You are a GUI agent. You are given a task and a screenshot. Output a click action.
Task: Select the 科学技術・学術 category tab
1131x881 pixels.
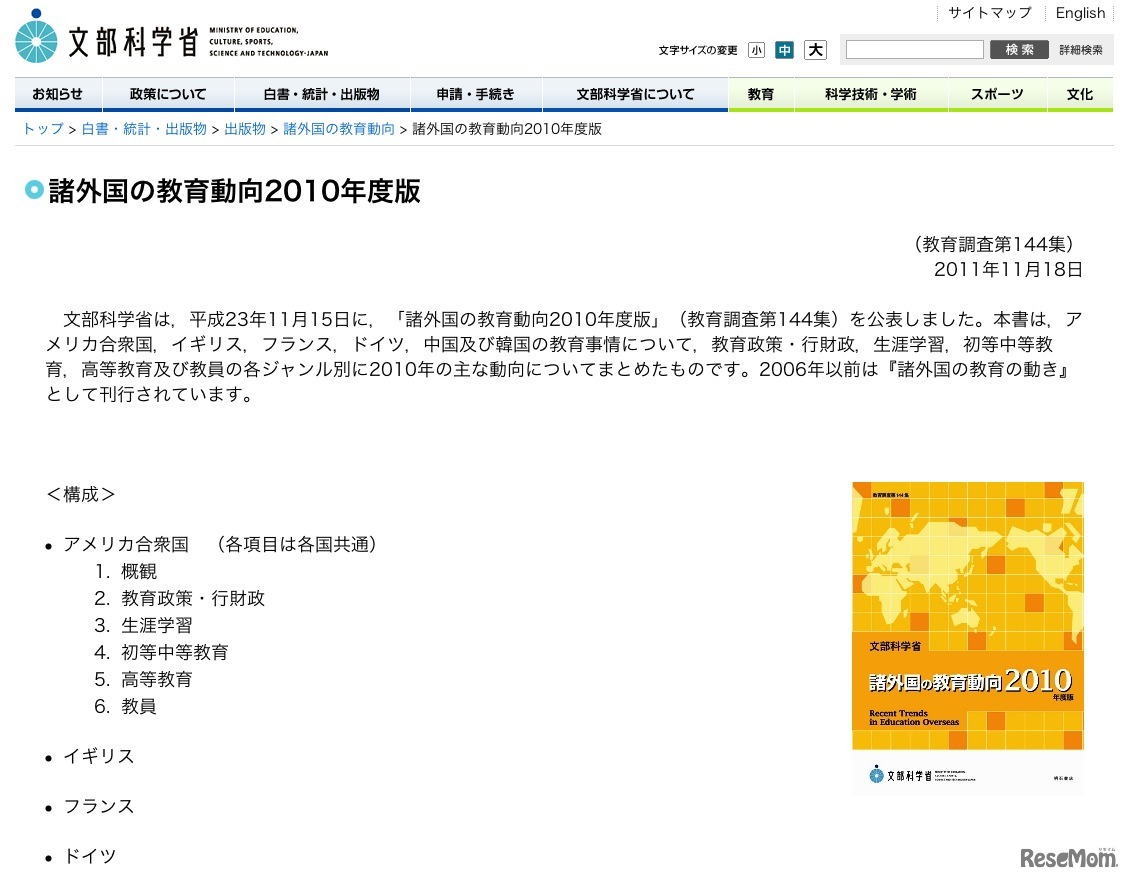click(x=870, y=94)
